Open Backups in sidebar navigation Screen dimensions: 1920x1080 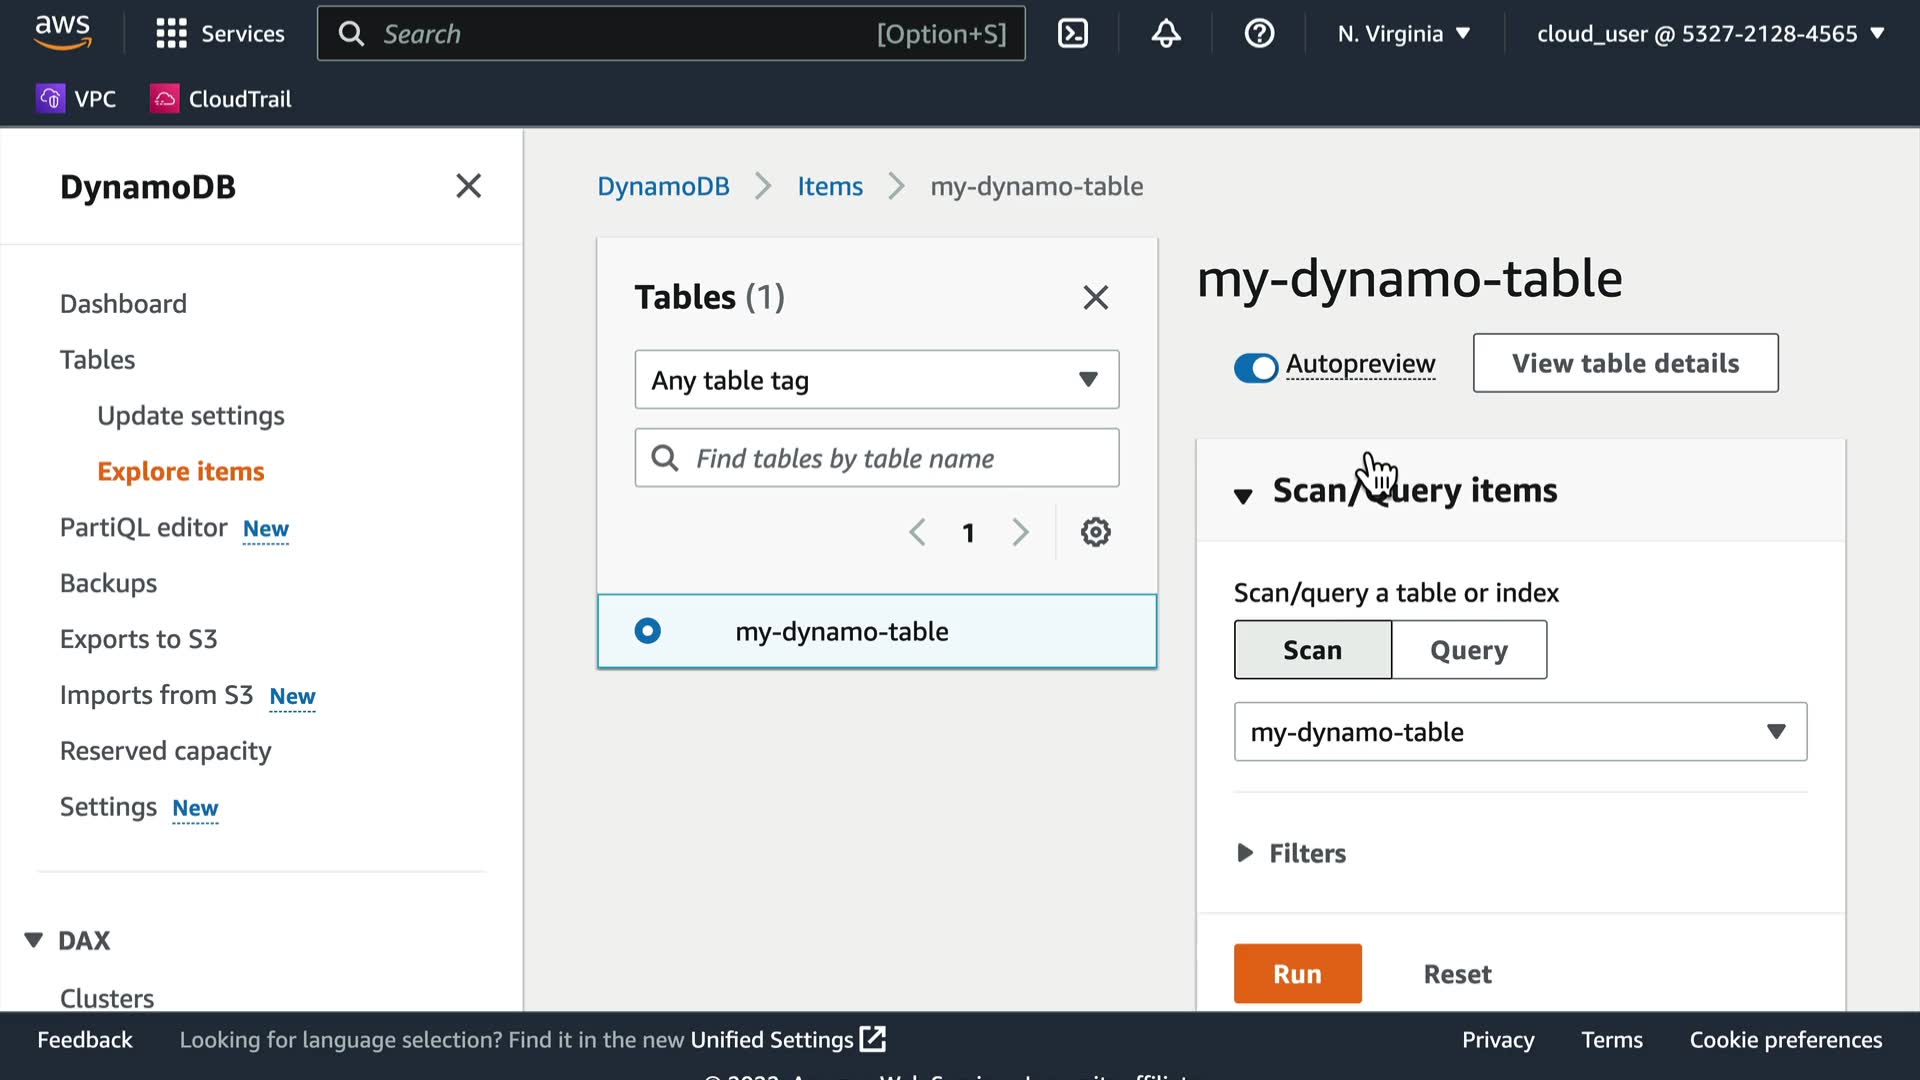[108, 583]
